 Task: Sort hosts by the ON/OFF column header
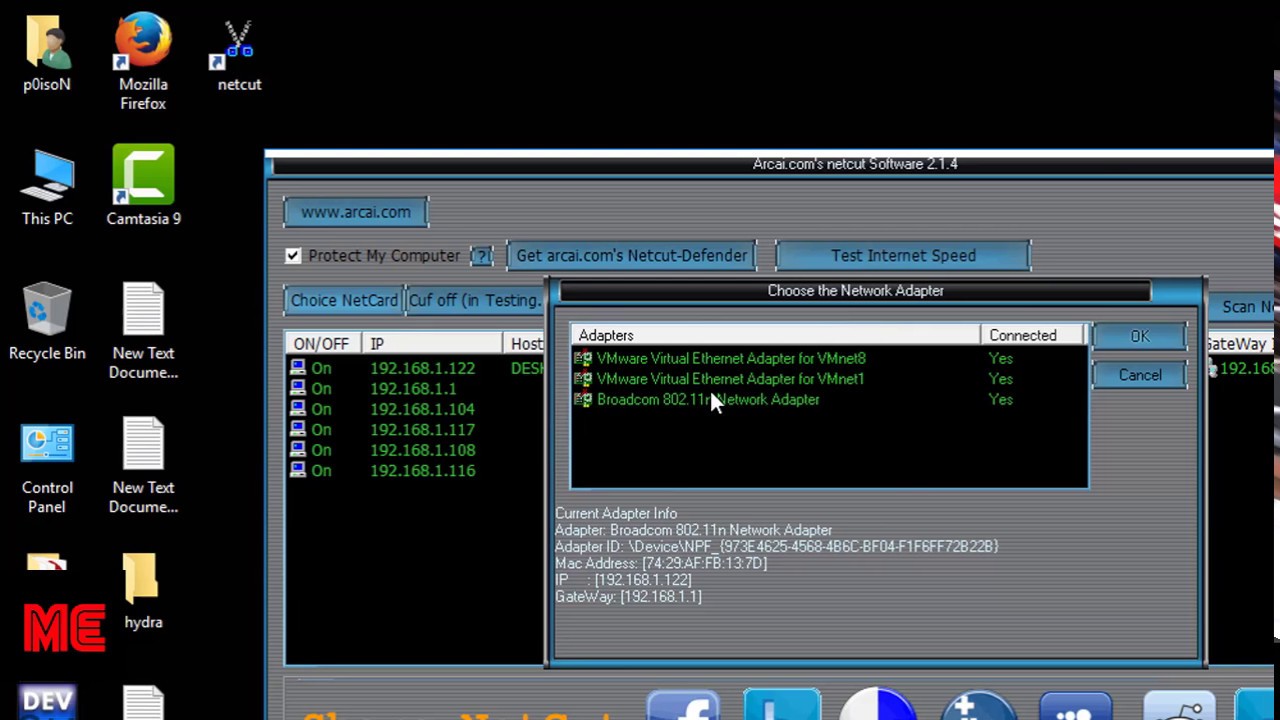322,344
